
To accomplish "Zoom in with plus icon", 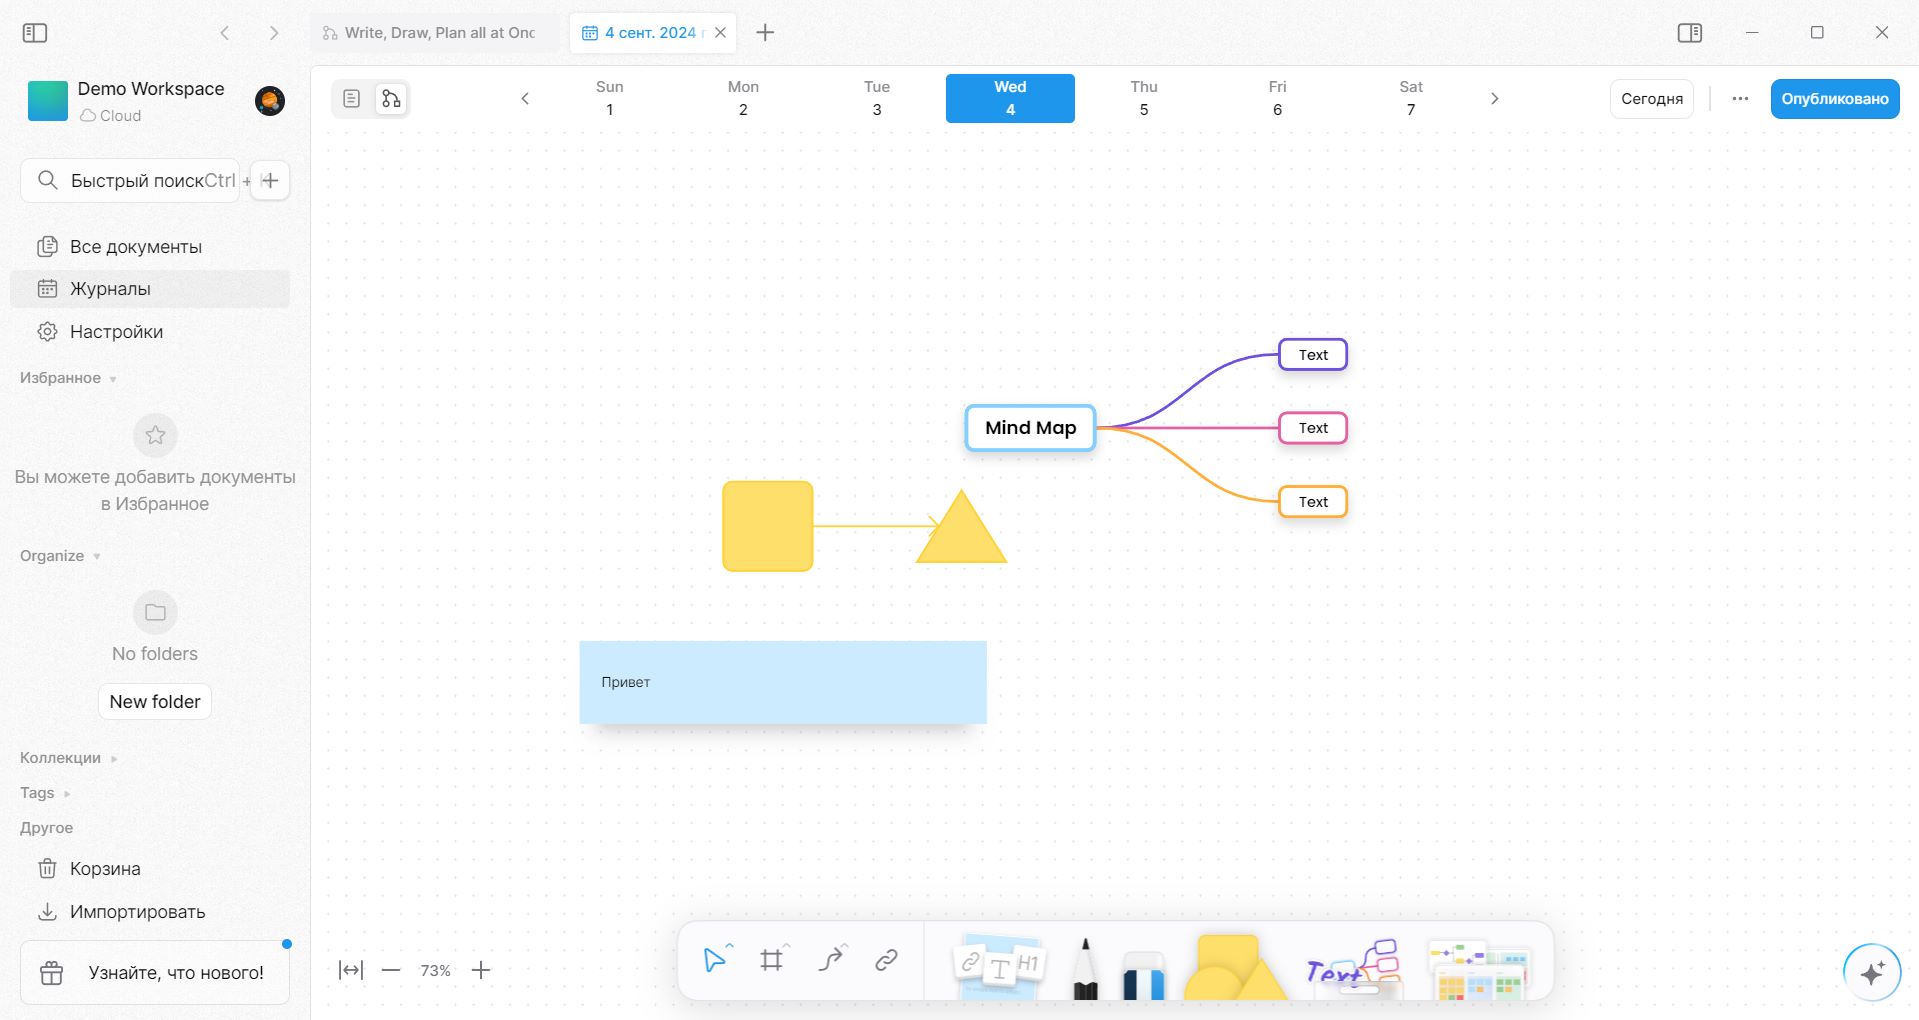I will pos(481,970).
